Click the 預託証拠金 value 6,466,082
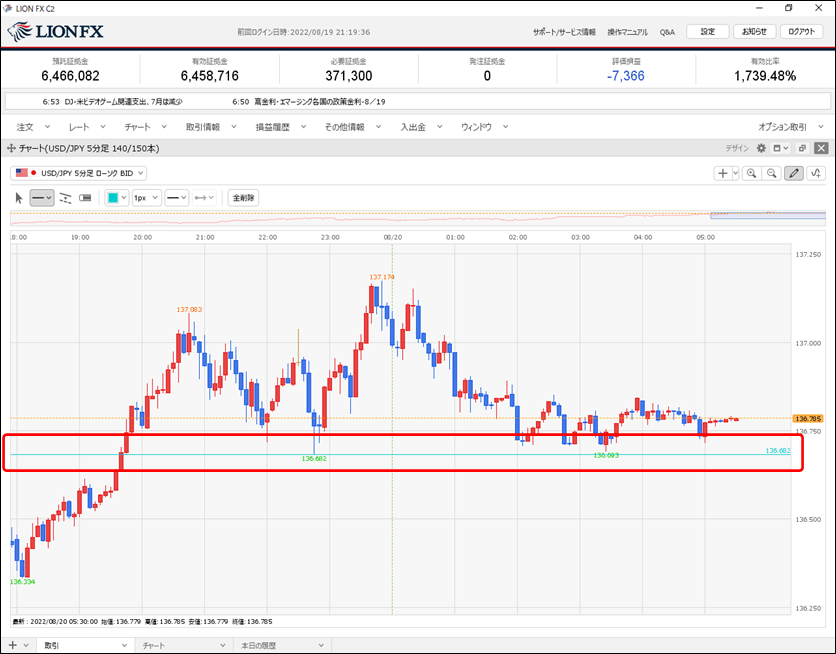Image resolution: width=836 pixels, height=654 pixels. (x=70, y=76)
